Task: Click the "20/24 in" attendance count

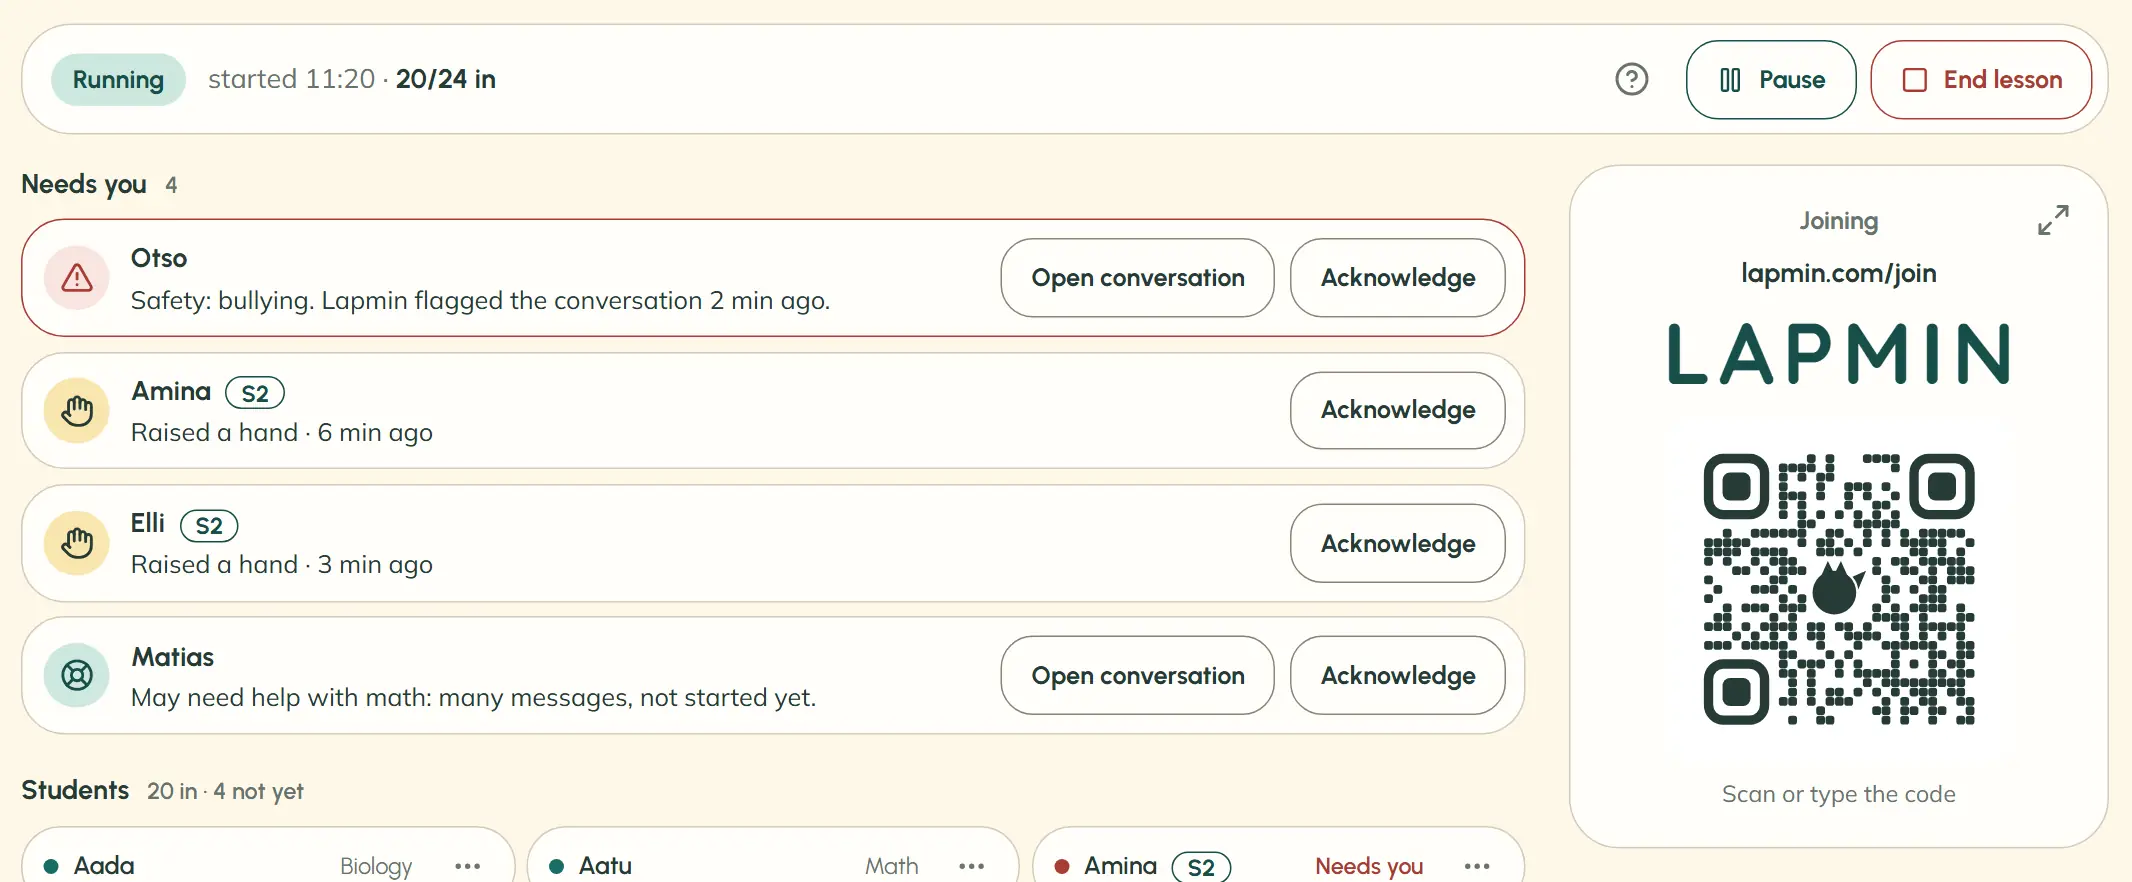Action: [446, 79]
